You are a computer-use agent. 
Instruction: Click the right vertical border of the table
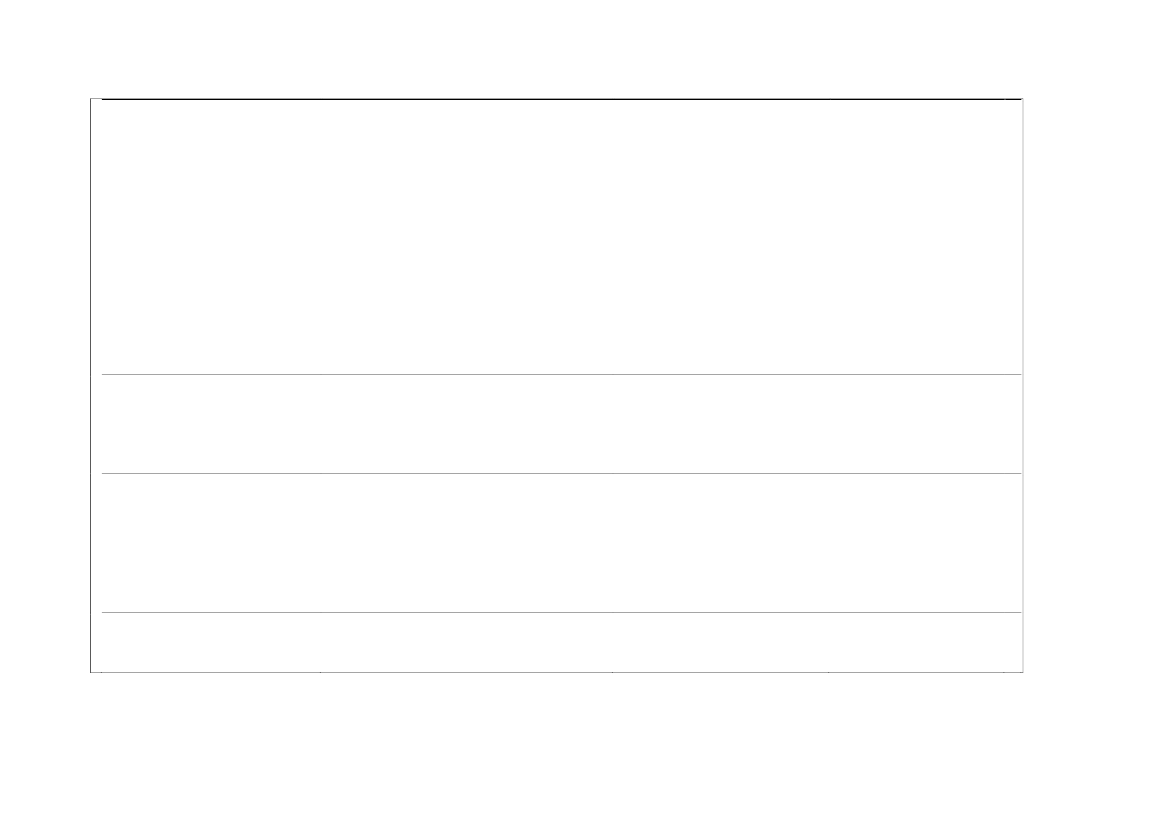tap(1022, 385)
